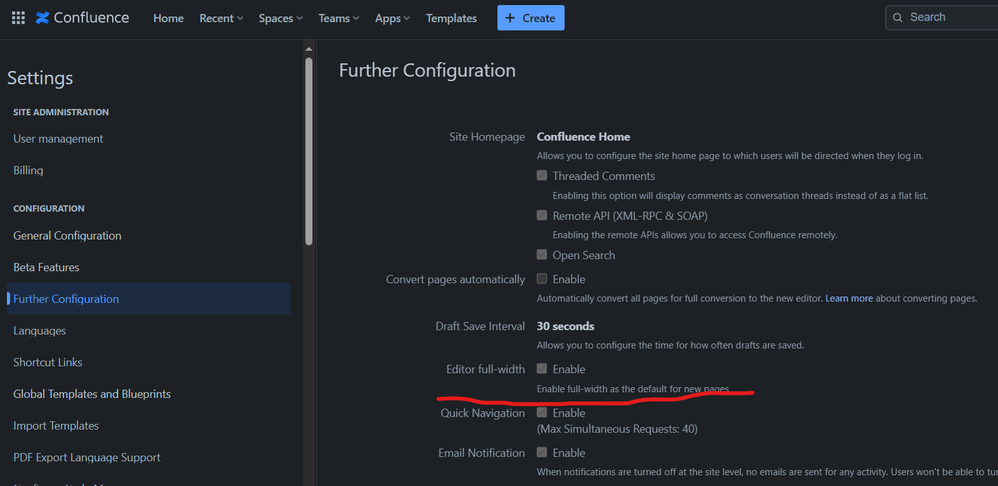The width and height of the screenshot is (998, 486).
Task: Click the sidebar scrollbar up arrow
Action: pos(309,49)
